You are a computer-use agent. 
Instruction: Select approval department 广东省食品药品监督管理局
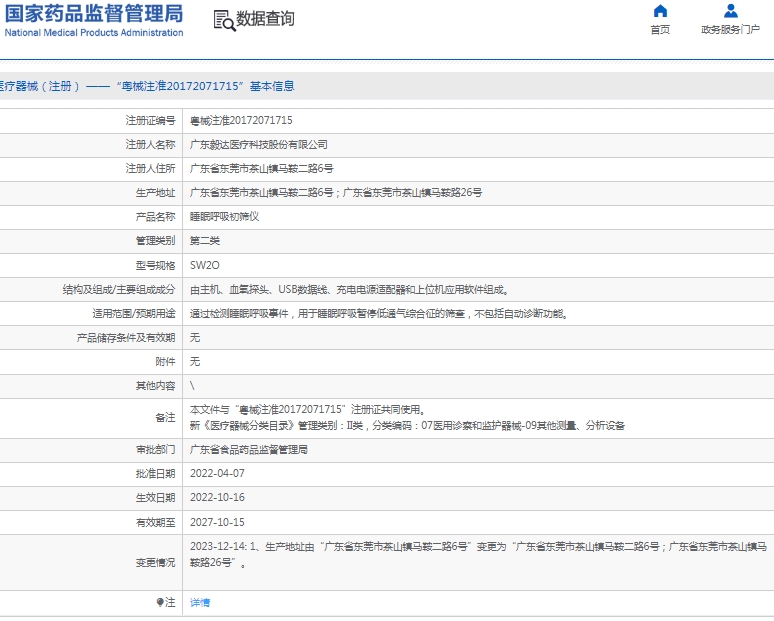[249, 450]
